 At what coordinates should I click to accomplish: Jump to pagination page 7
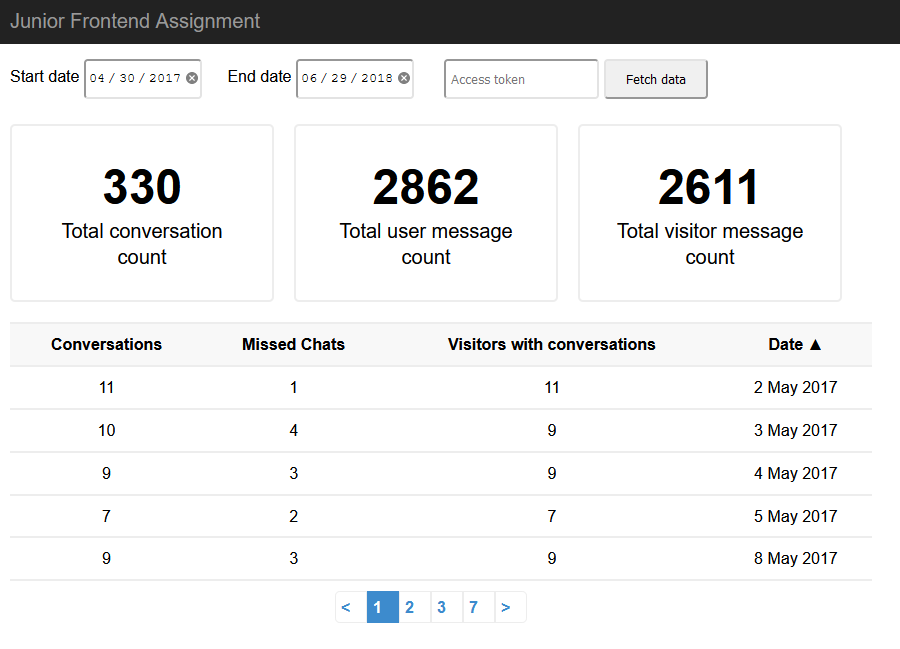[479, 607]
